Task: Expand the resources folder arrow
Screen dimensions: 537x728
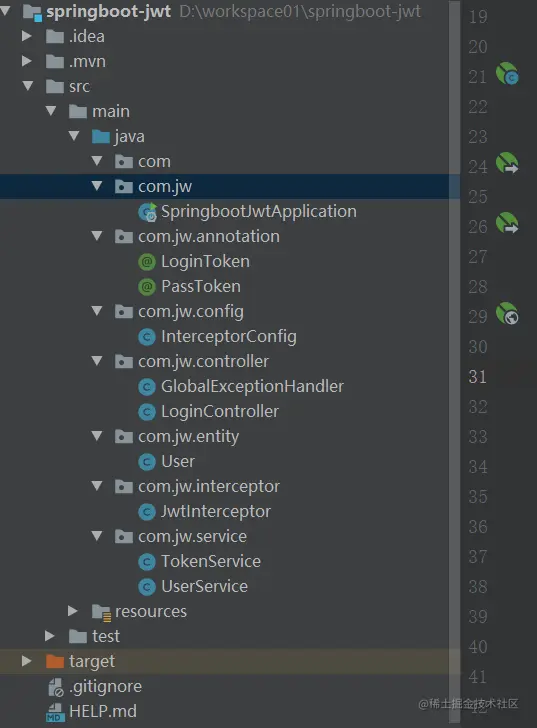Action: pos(73,611)
